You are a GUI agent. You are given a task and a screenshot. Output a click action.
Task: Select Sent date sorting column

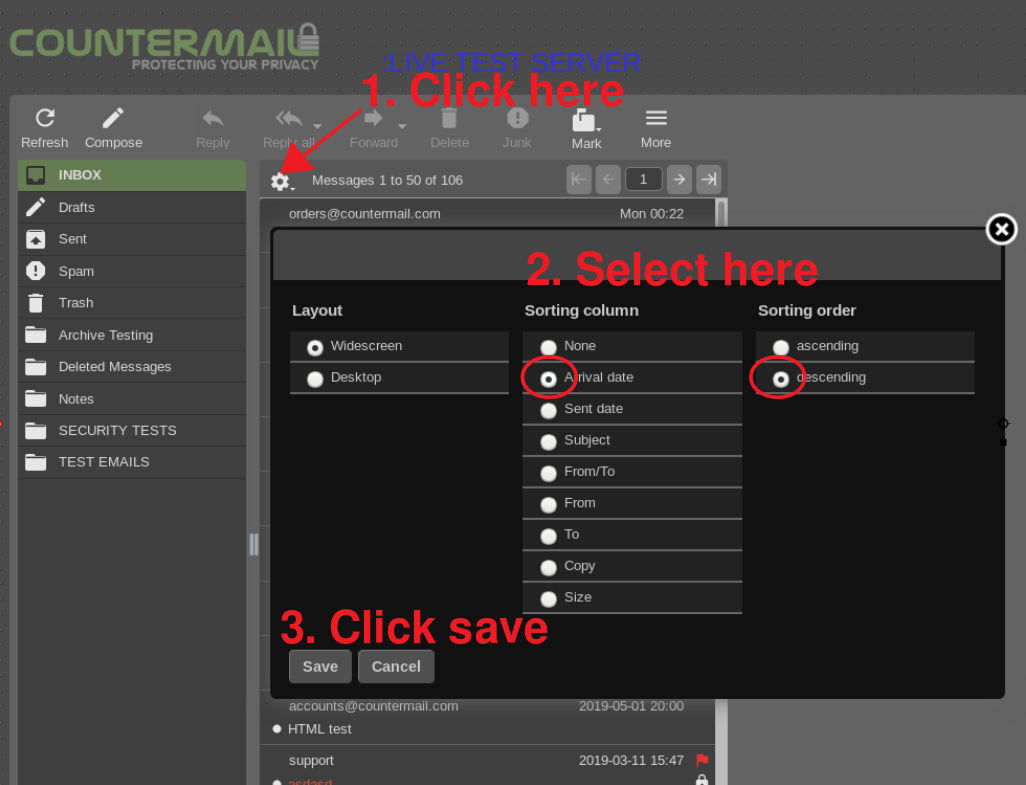tap(548, 410)
